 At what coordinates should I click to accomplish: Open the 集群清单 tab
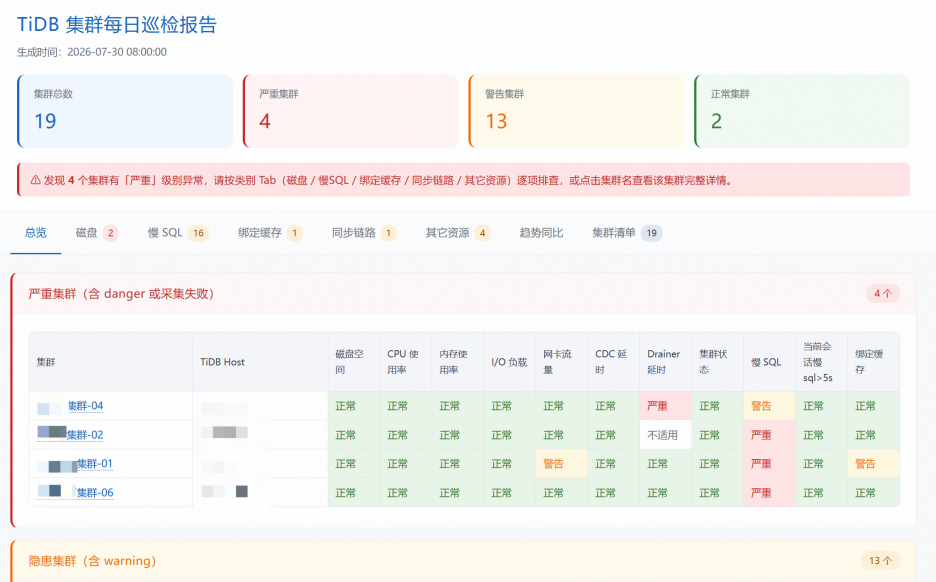pyautogui.click(x=627, y=233)
